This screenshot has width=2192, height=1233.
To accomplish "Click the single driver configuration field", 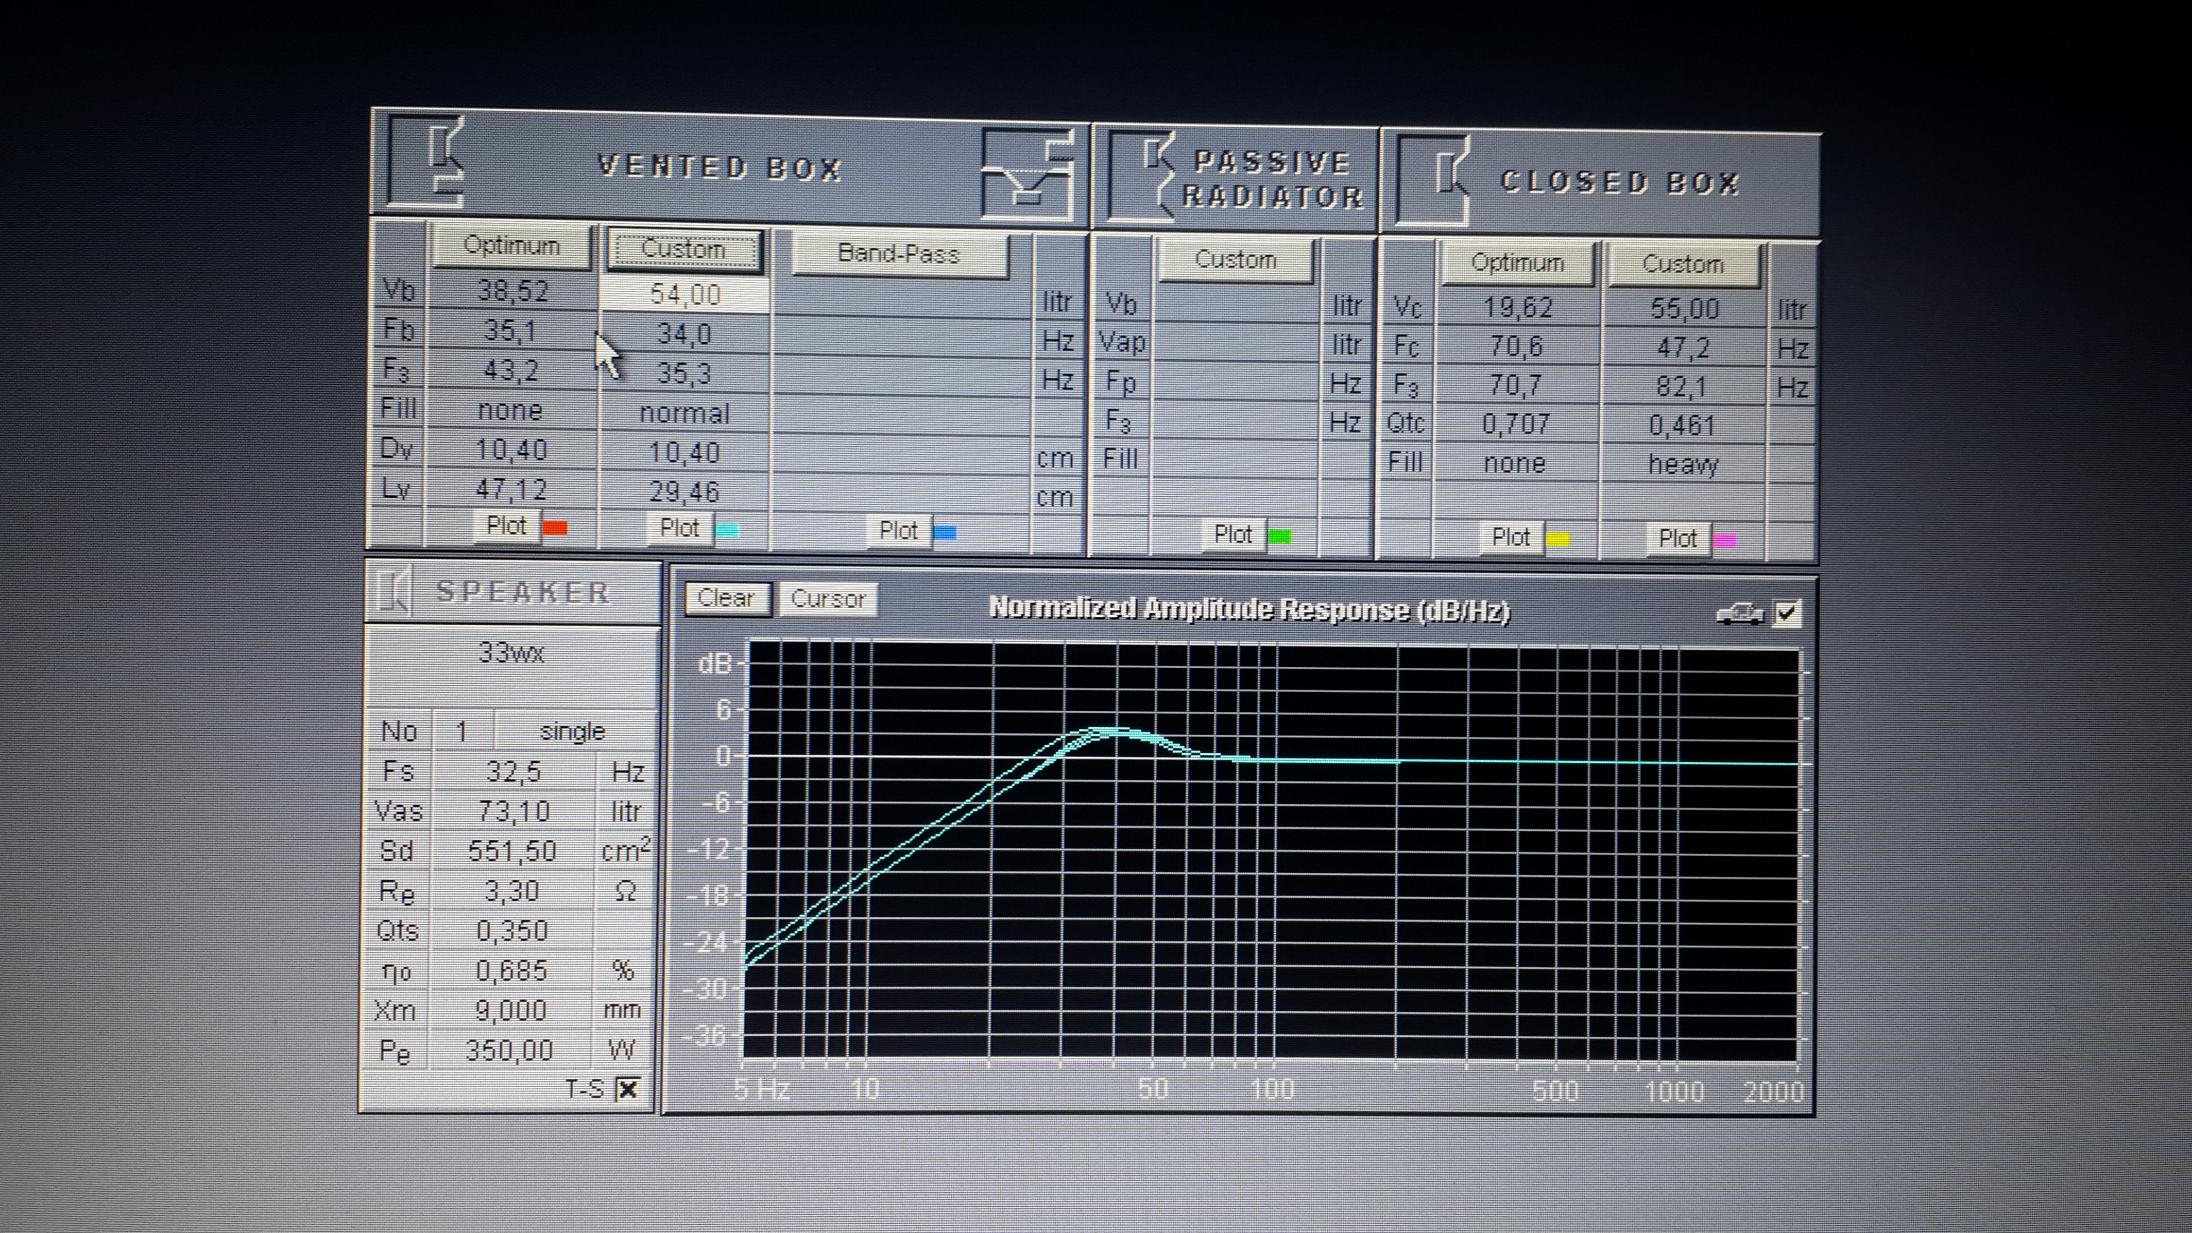I will pos(572,731).
